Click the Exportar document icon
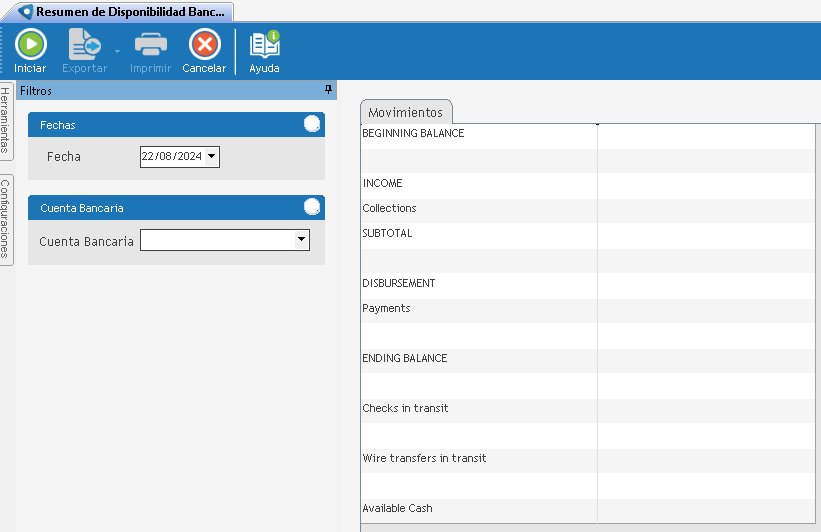 click(84, 45)
